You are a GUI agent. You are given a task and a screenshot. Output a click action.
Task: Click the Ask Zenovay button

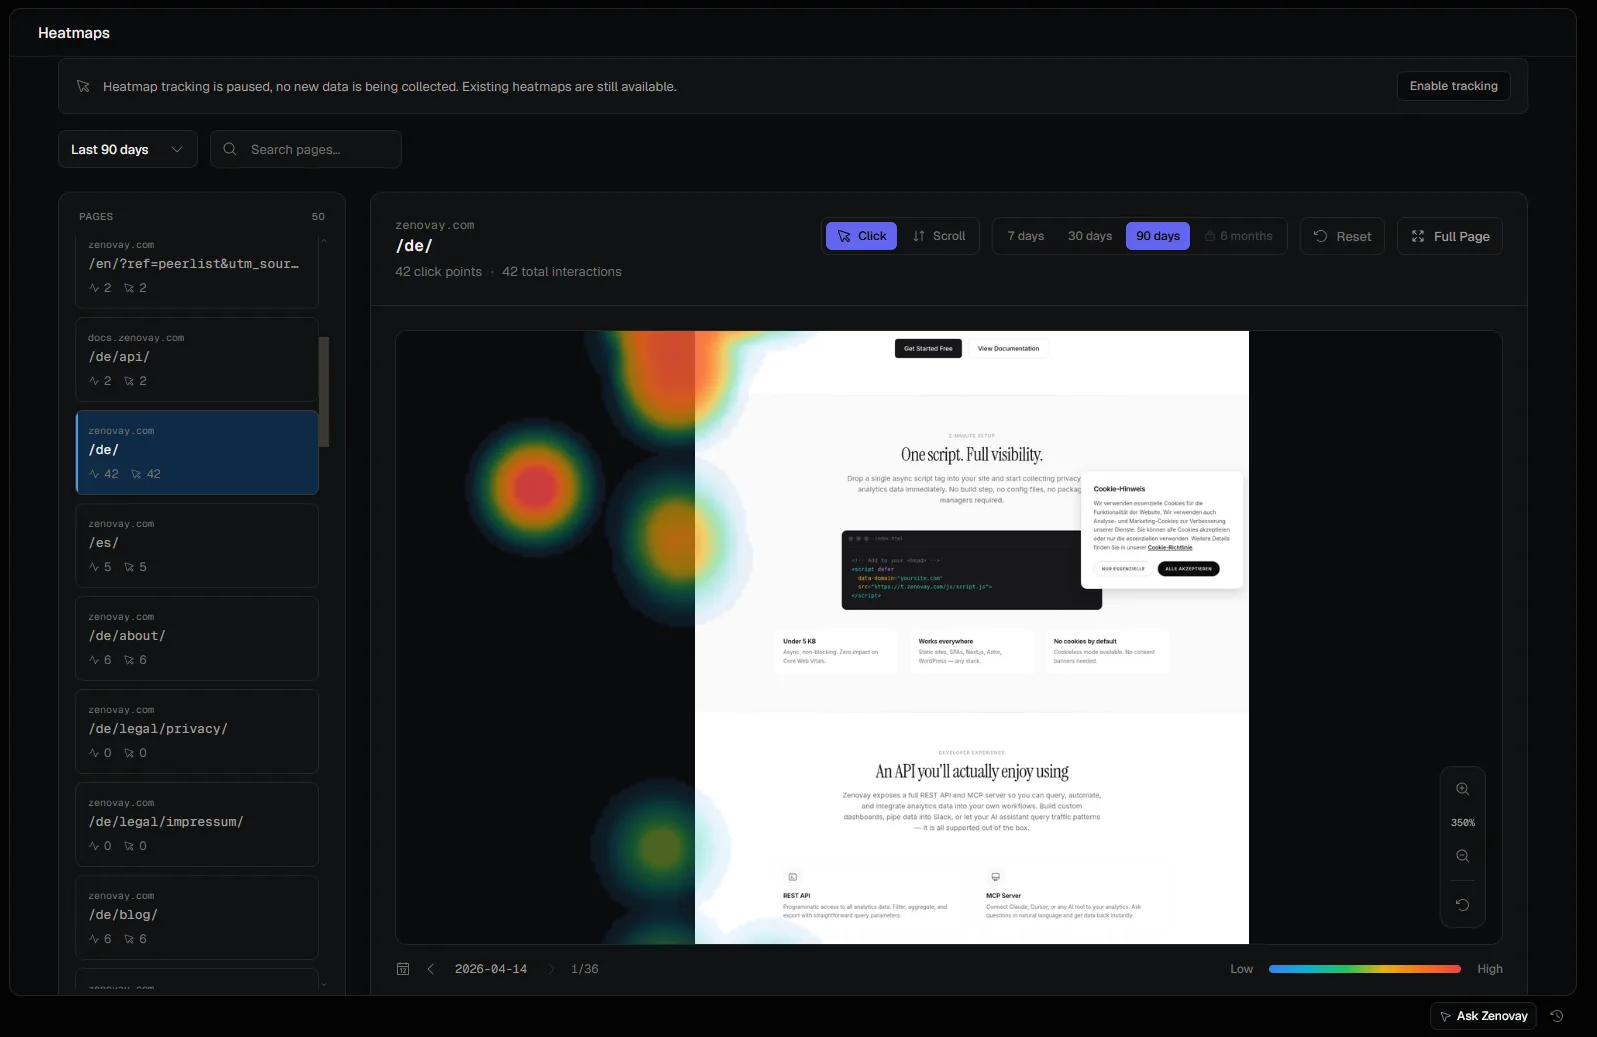pos(1483,1016)
